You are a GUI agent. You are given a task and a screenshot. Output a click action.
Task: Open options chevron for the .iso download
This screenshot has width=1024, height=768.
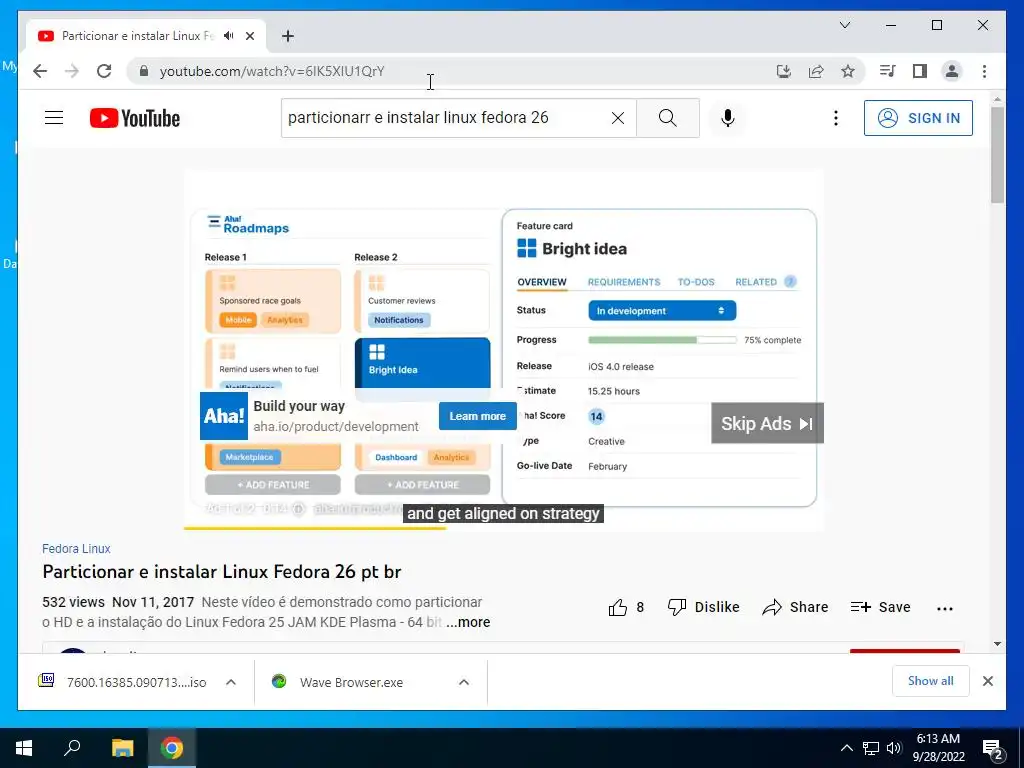(x=231, y=682)
